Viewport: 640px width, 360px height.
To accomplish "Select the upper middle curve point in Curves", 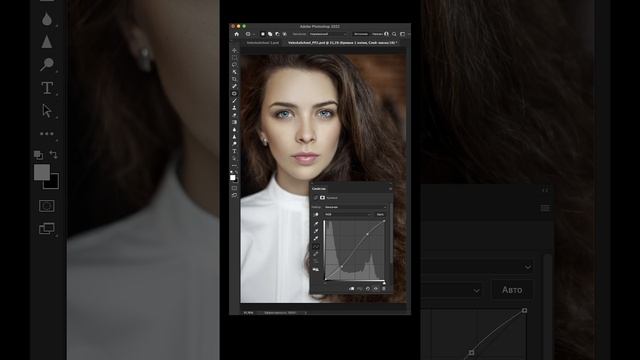I will click(367, 234).
